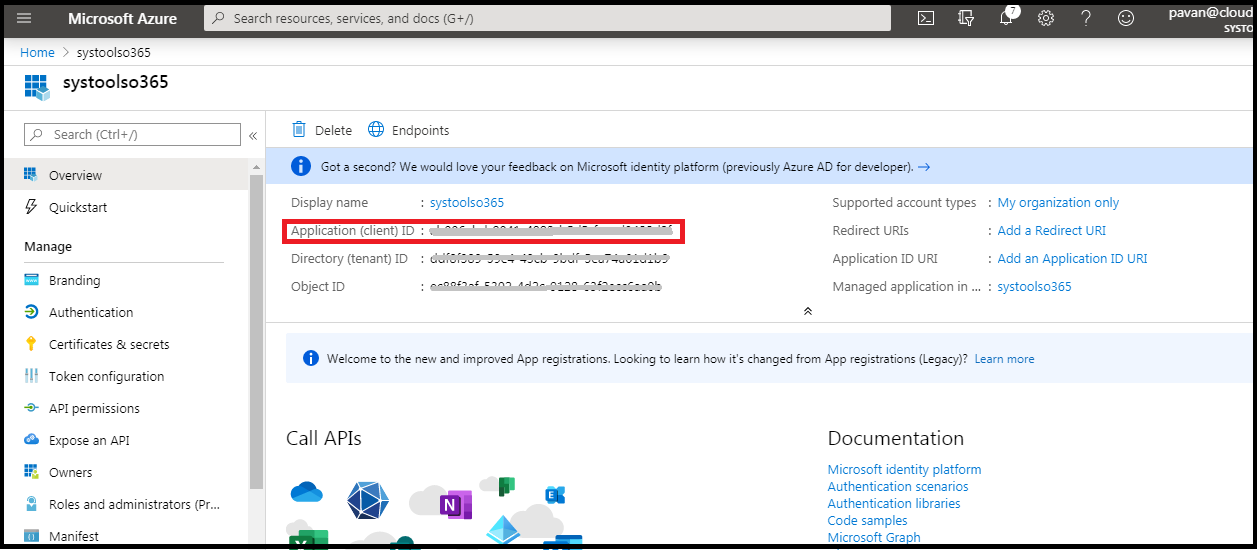The height and width of the screenshot is (550, 1257).
Task: Click the systoolso365 app registration icon
Action: point(37,86)
